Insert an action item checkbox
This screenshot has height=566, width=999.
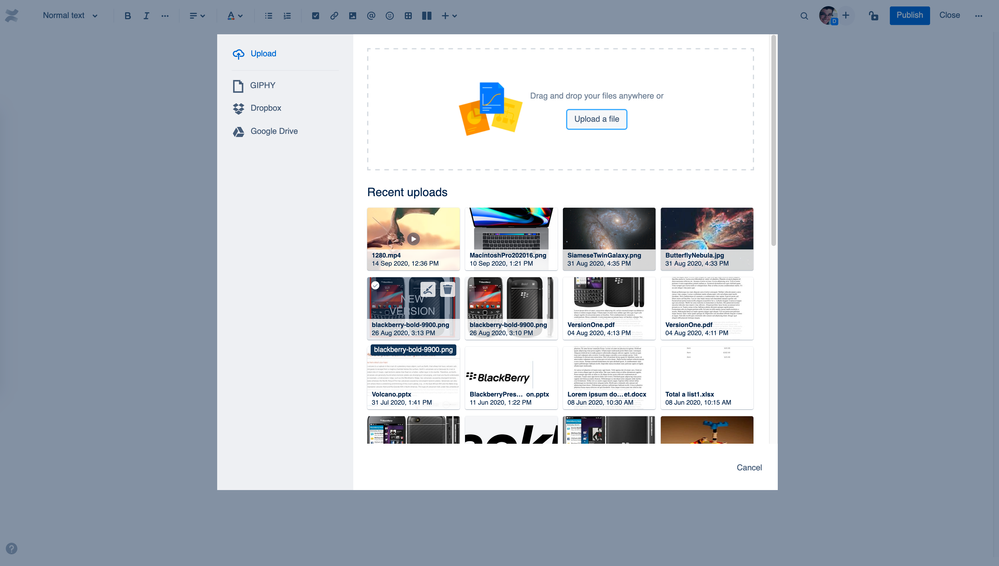click(x=315, y=16)
